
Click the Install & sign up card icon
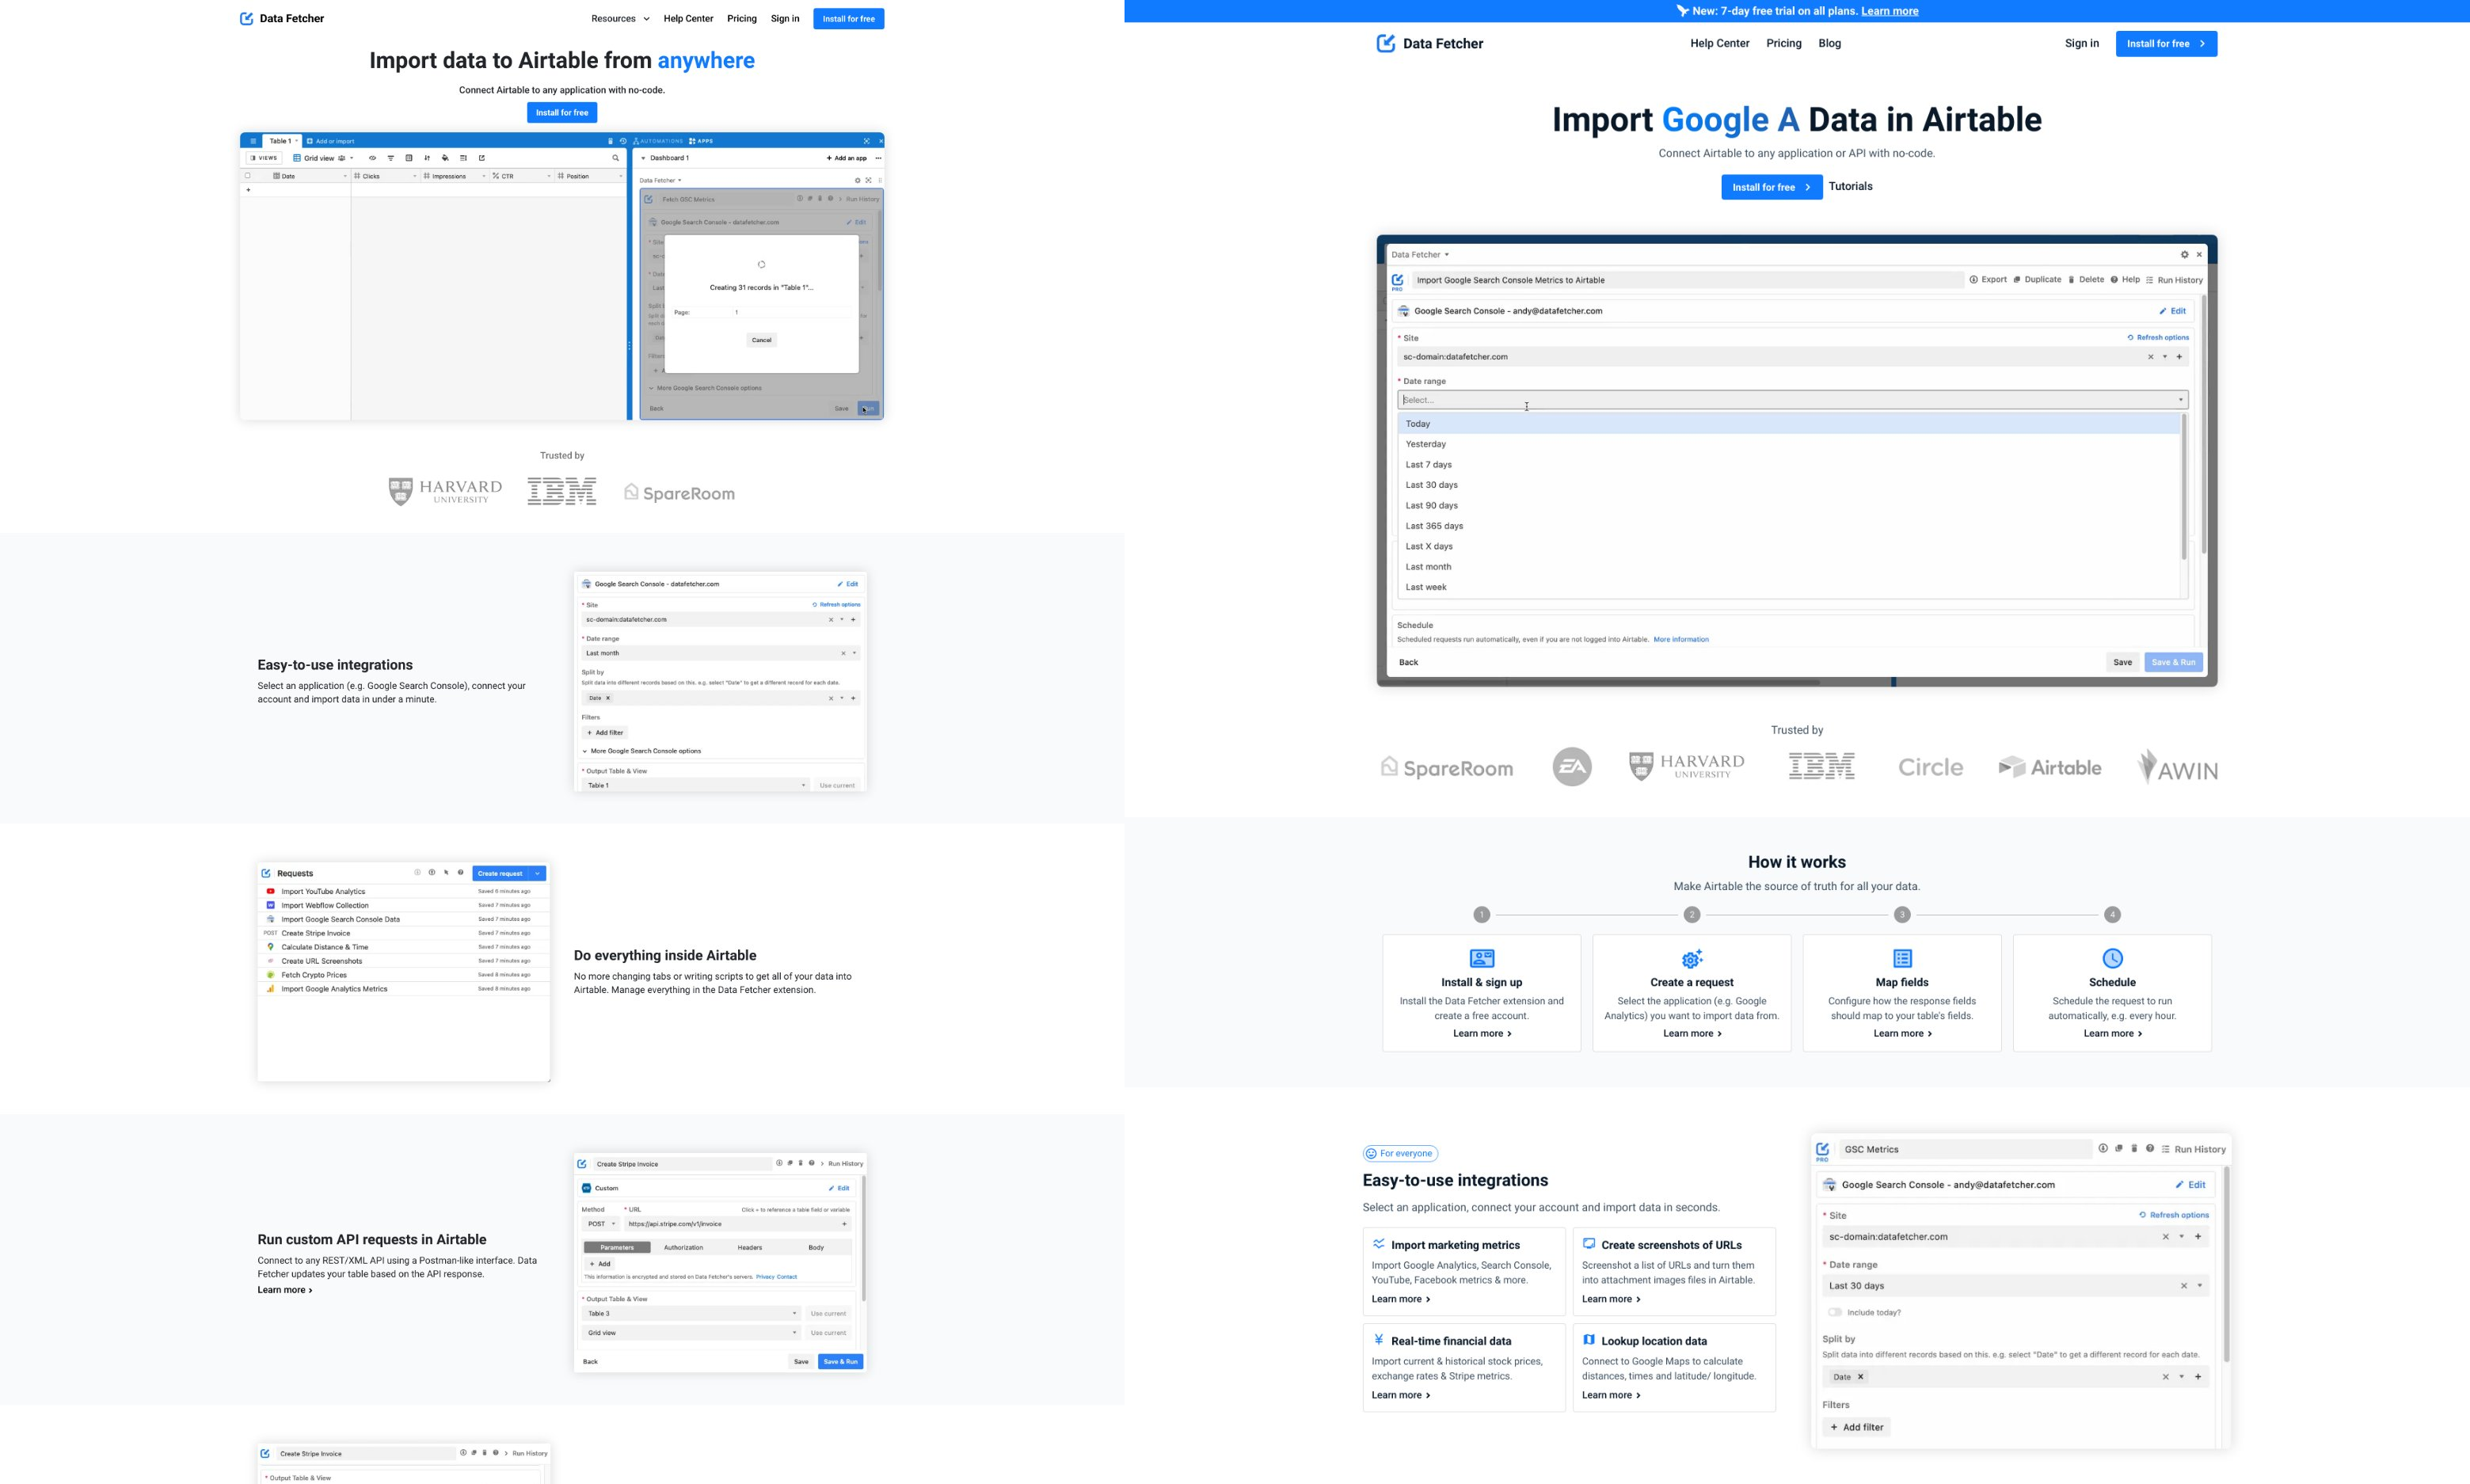[x=1482, y=958]
